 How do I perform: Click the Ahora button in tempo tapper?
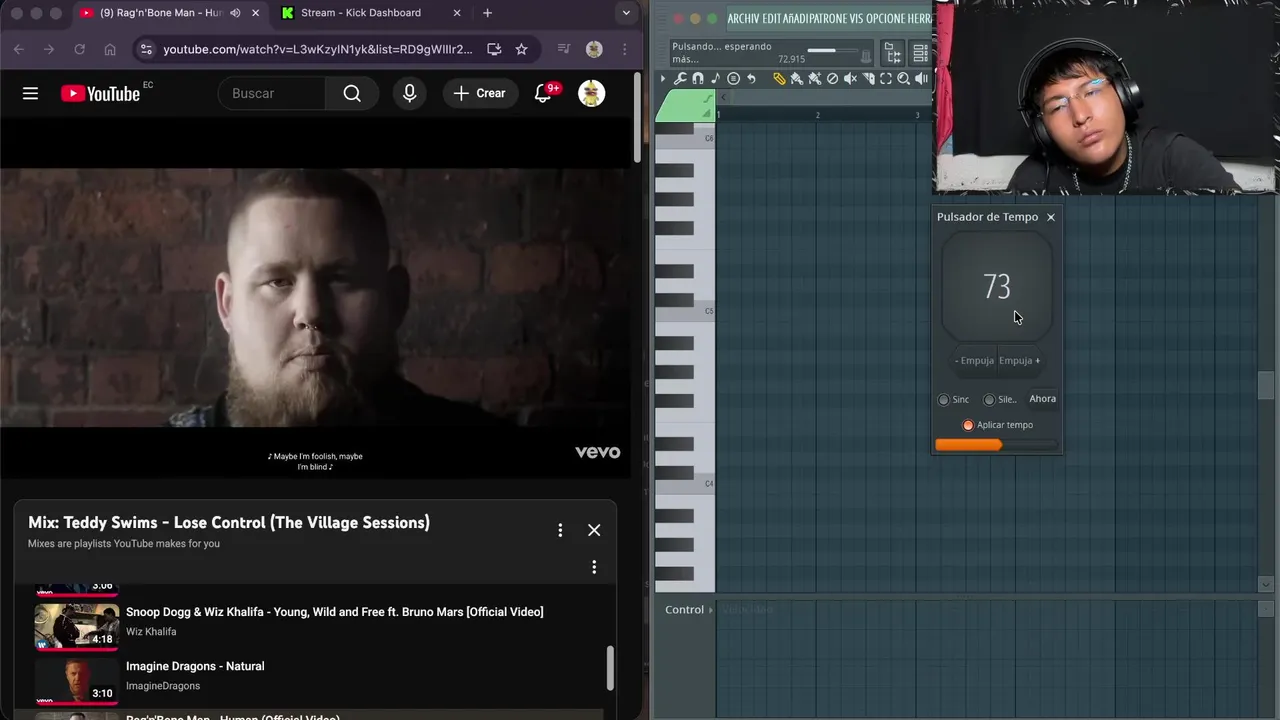click(x=1042, y=399)
